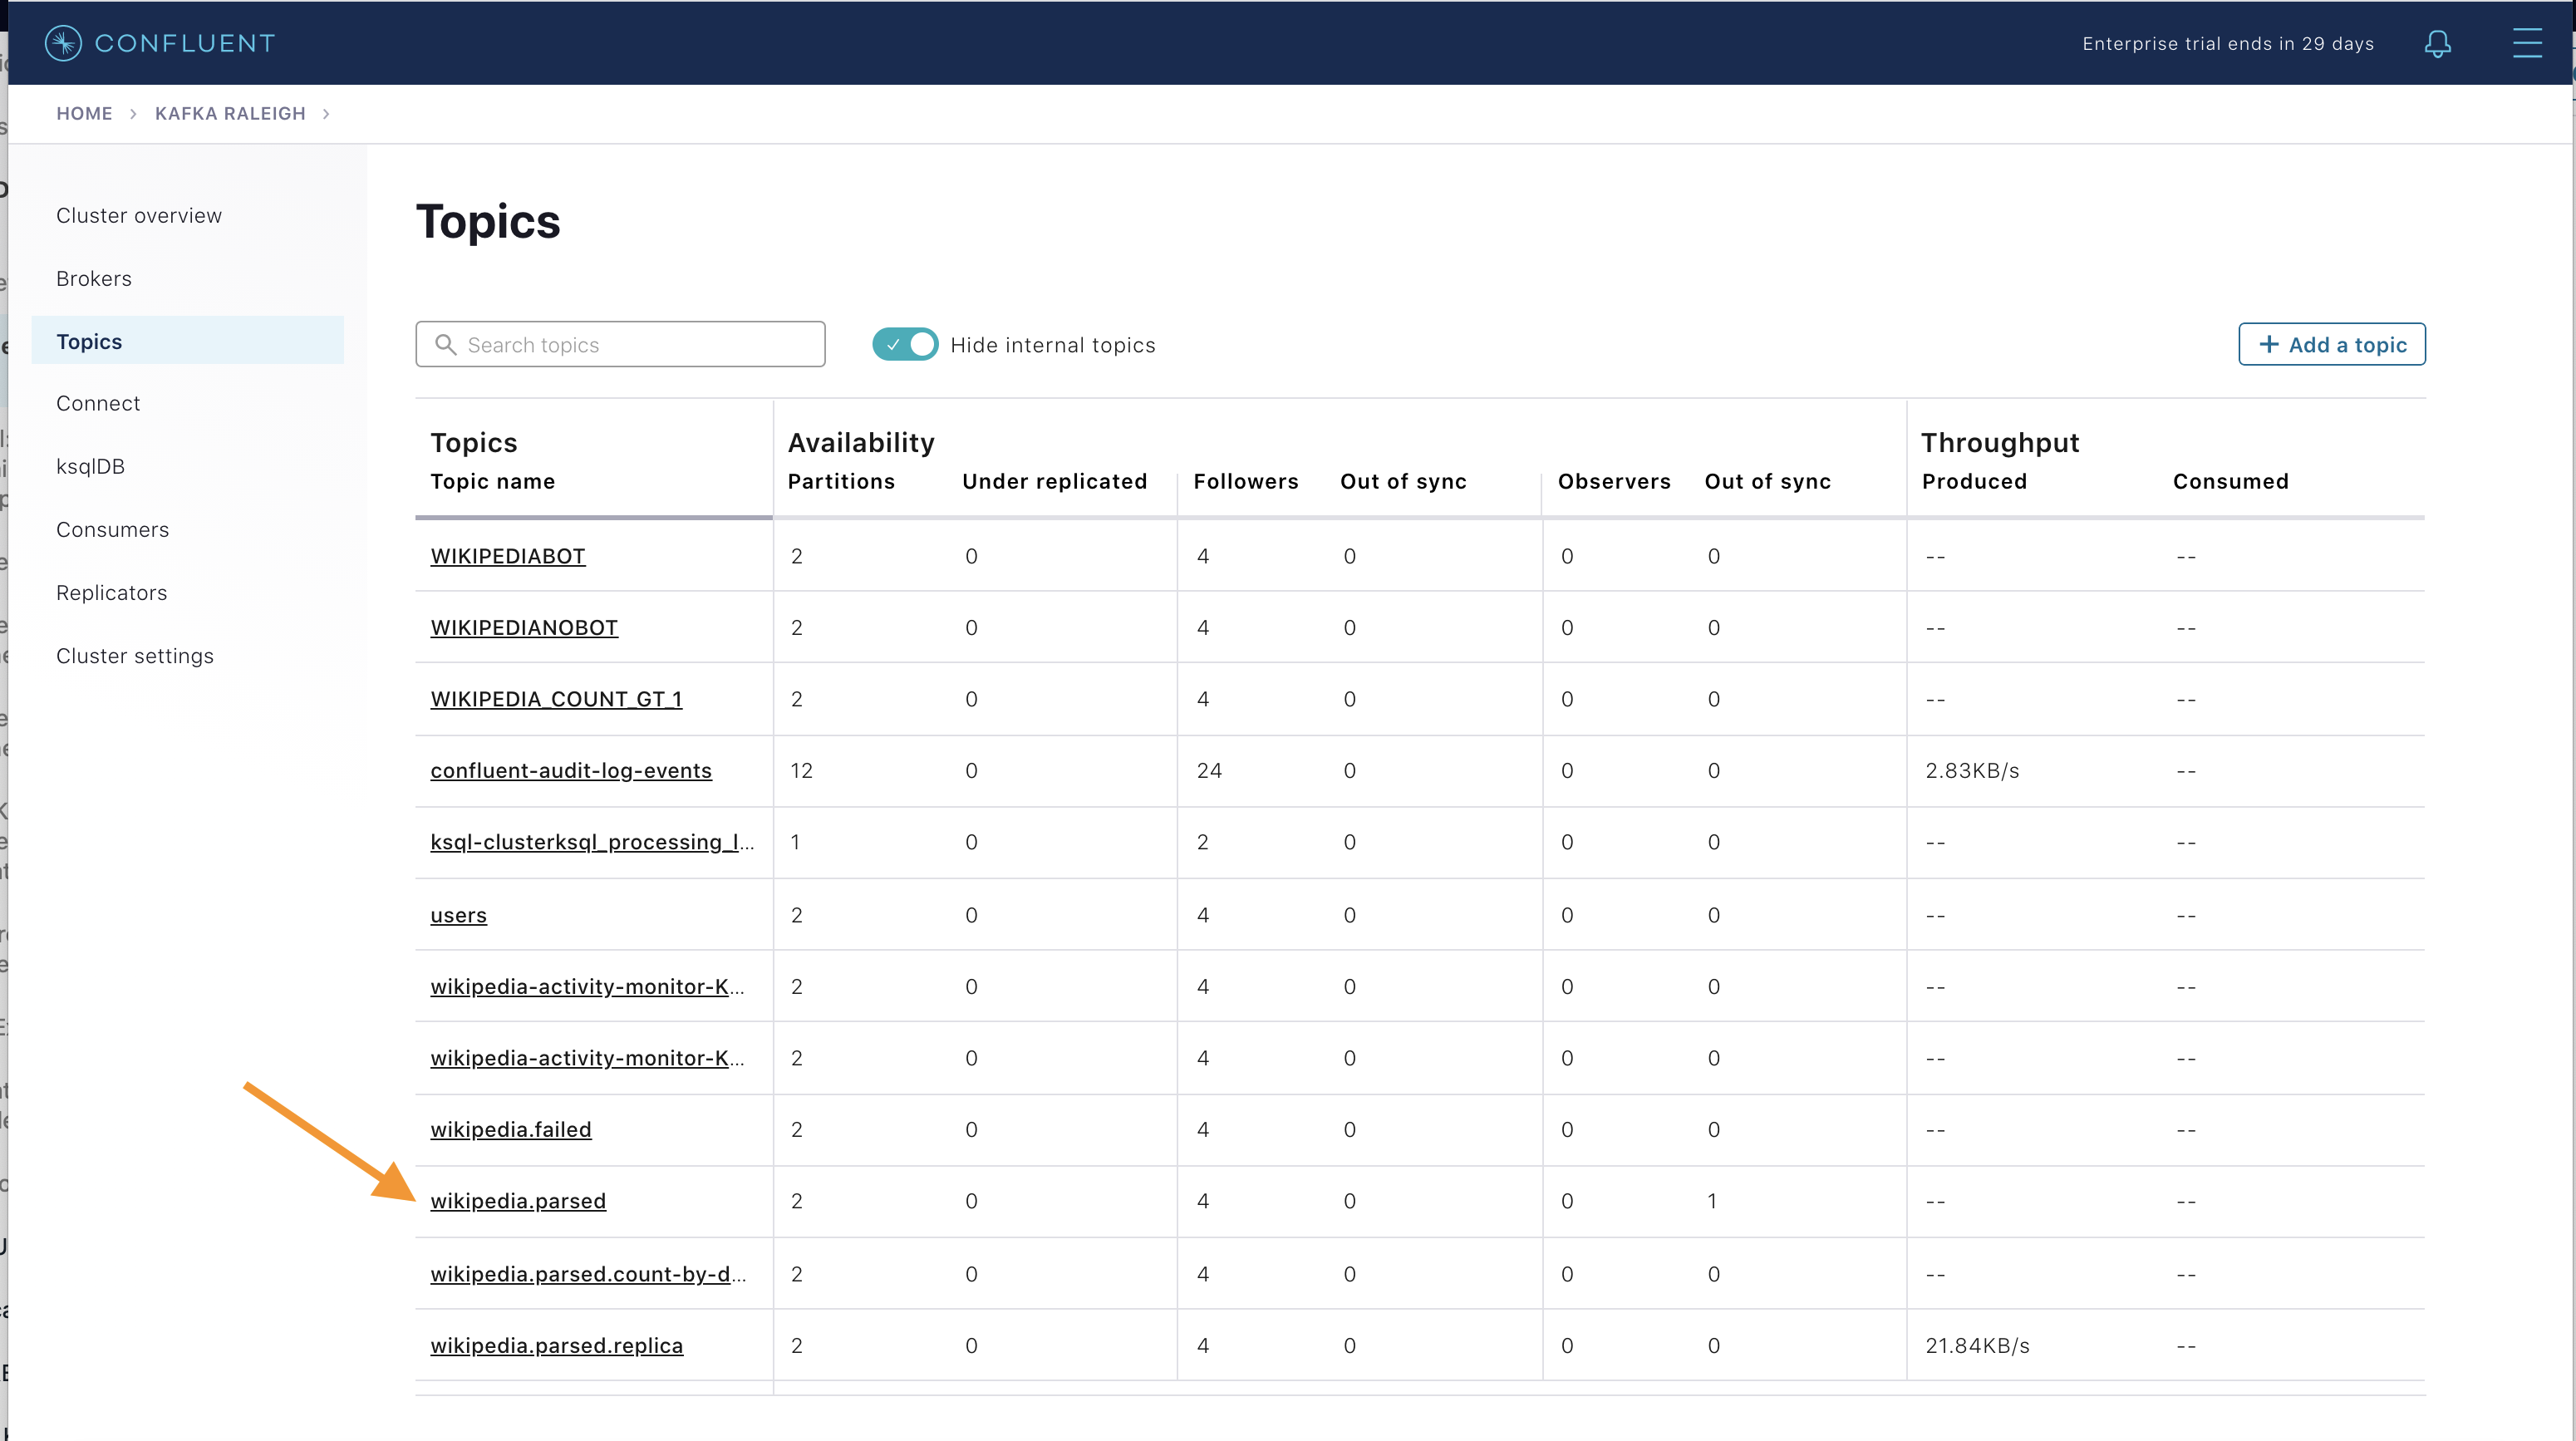This screenshot has width=2576, height=1441.
Task: Sort by Produced column header
Action: tap(1974, 481)
